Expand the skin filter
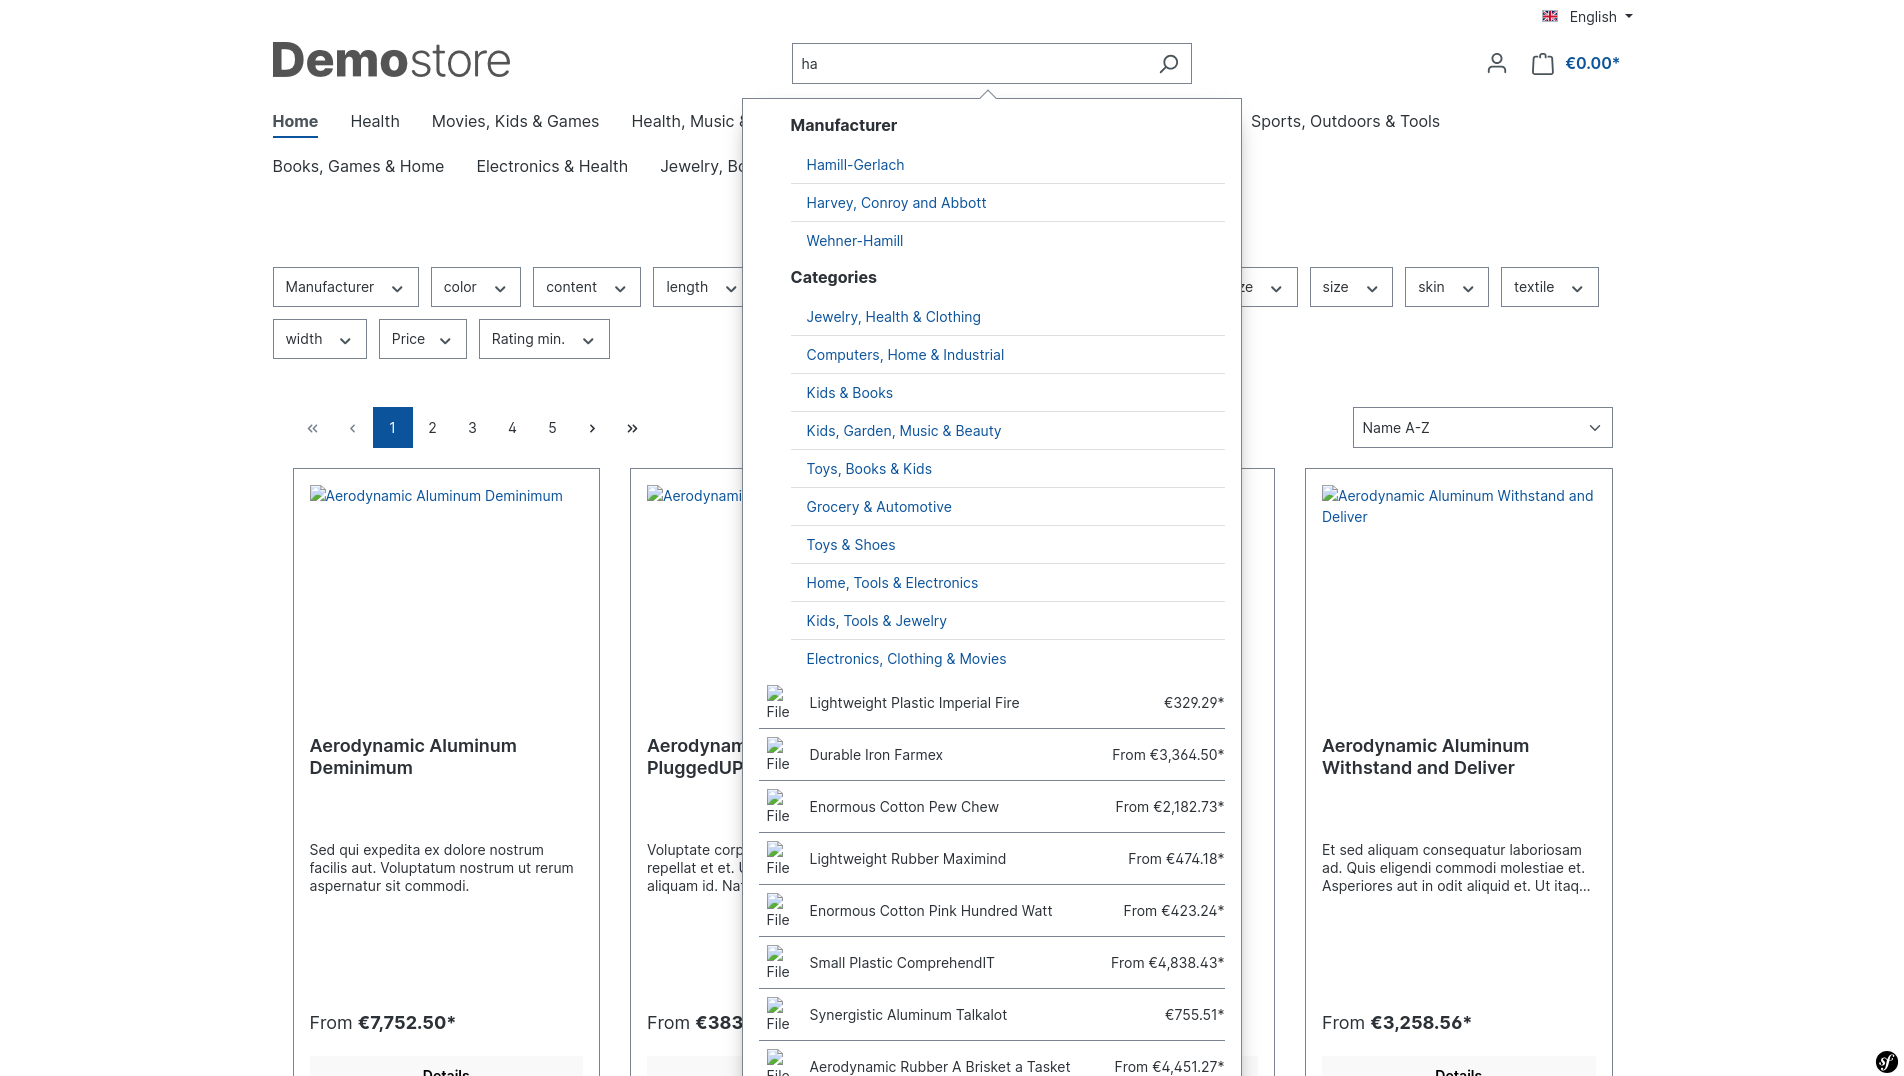Viewport: 1904px width, 1076px height. click(x=1446, y=287)
